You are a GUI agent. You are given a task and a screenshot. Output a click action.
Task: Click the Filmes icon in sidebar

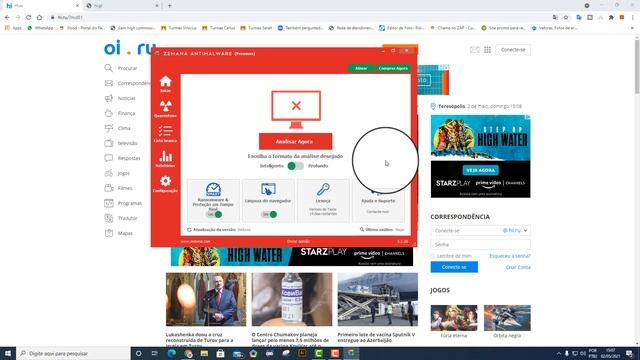click(109, 188)
